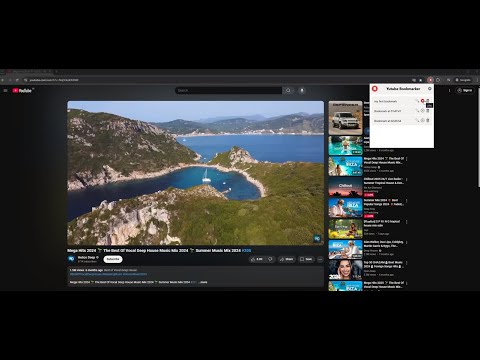Click the search magnifier button
480x360 pixels.
[x=288, y=90]
